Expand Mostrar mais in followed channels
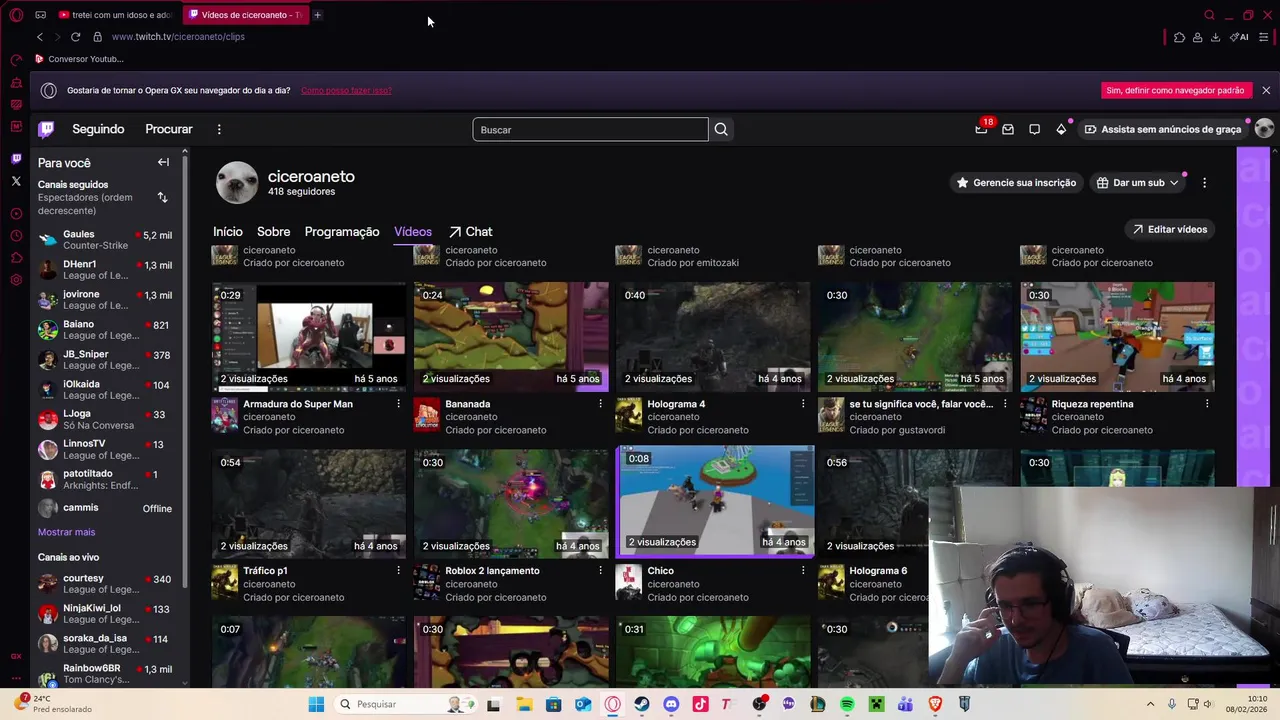The width and height of the screenshot is (1280, 720). coord(66,532)
